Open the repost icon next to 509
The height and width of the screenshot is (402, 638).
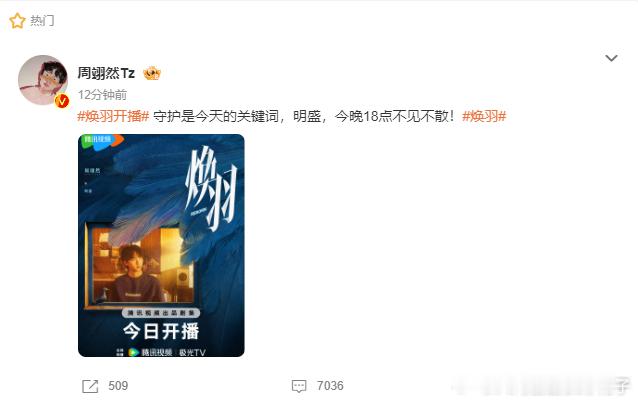(x=90, y=386)
